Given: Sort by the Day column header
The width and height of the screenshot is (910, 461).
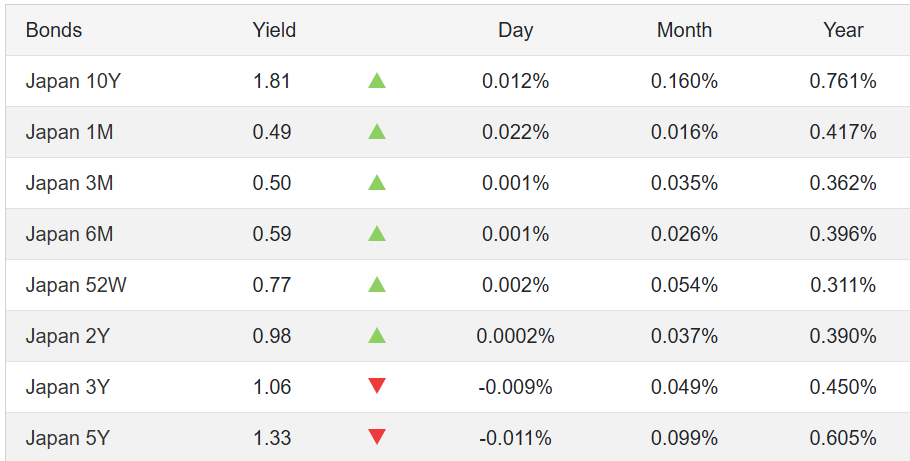Looking at the screenshot, I should 515,30.
